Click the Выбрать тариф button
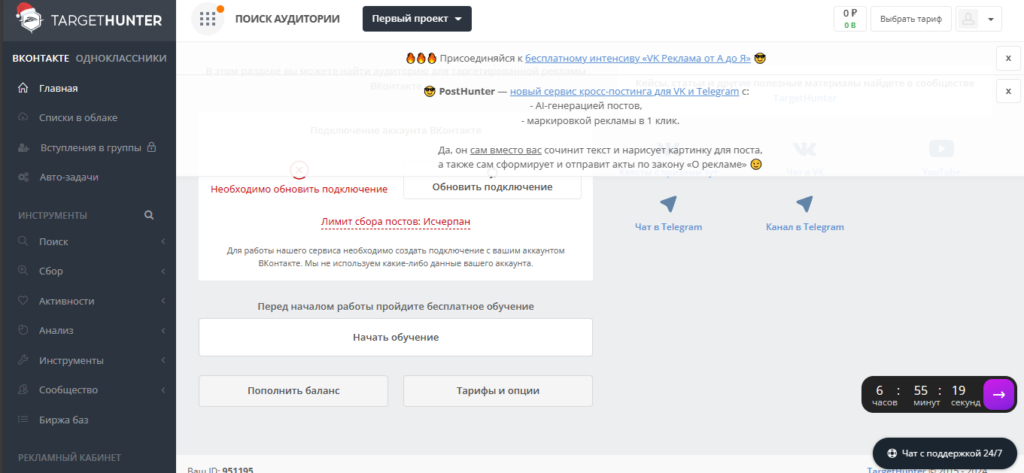Viewport: 1024px width, 473px height. click(910, 19)
